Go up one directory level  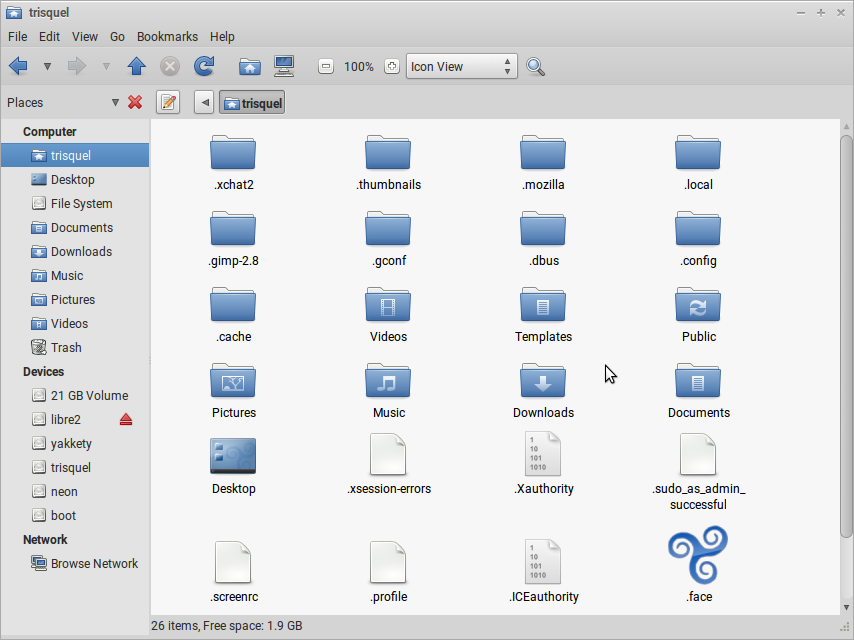135,66
